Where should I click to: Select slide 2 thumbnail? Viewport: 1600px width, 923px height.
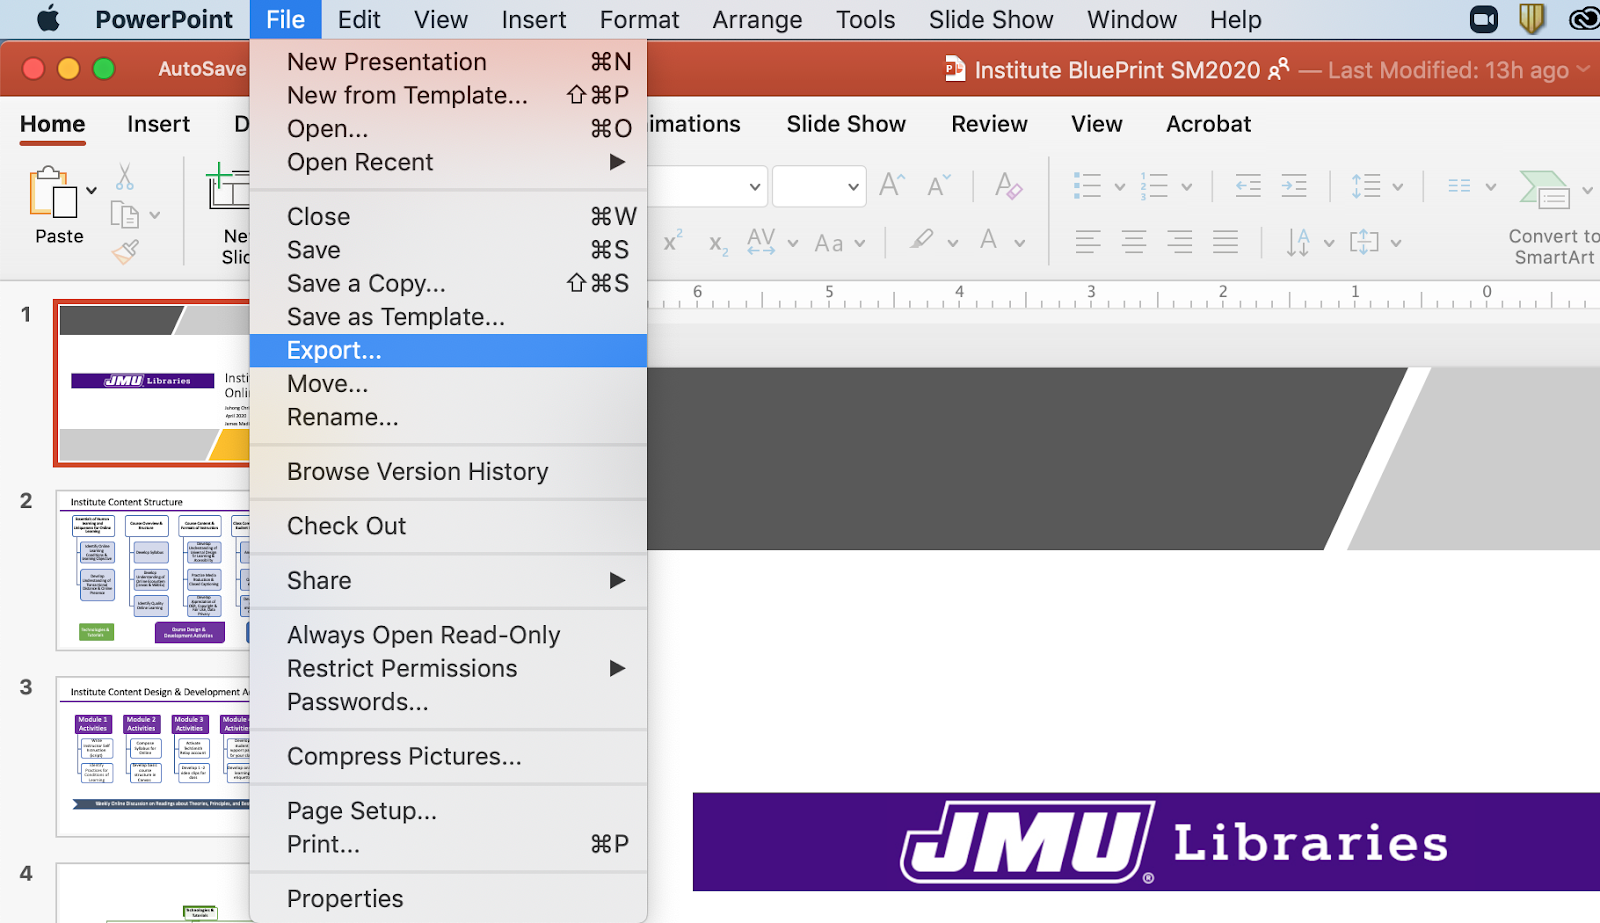click(153, 570)
